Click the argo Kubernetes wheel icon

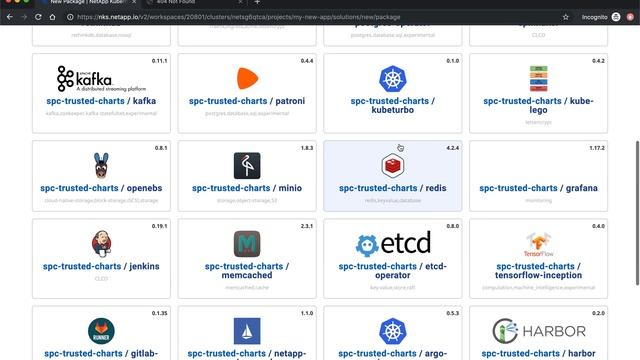[x=393, y=331]
